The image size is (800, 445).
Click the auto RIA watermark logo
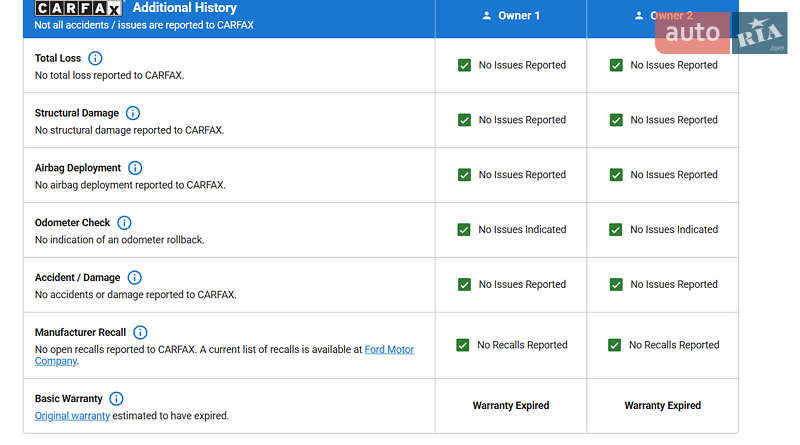click(x=720, y=33)
